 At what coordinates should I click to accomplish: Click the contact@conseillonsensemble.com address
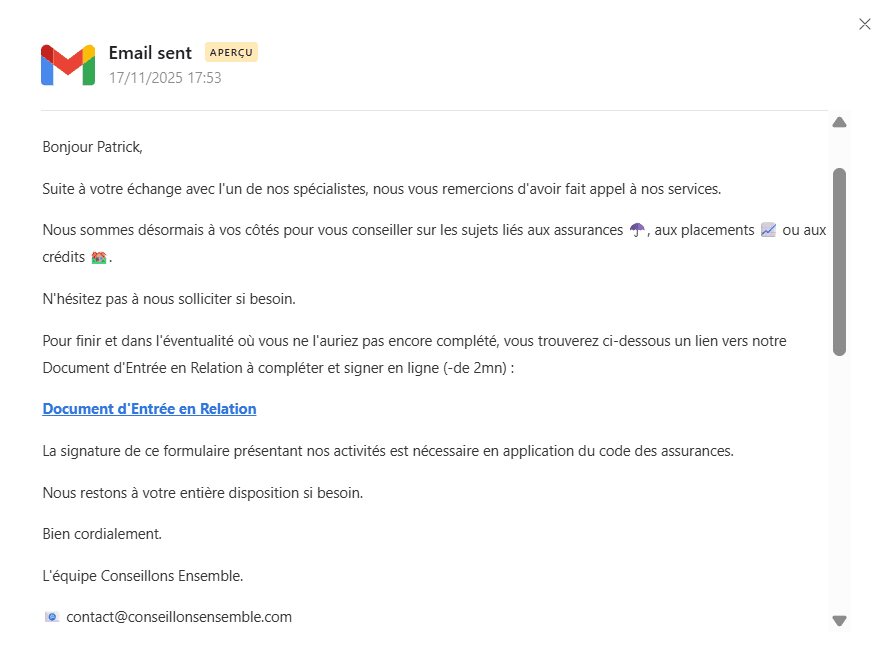click(x=179, y=617)
